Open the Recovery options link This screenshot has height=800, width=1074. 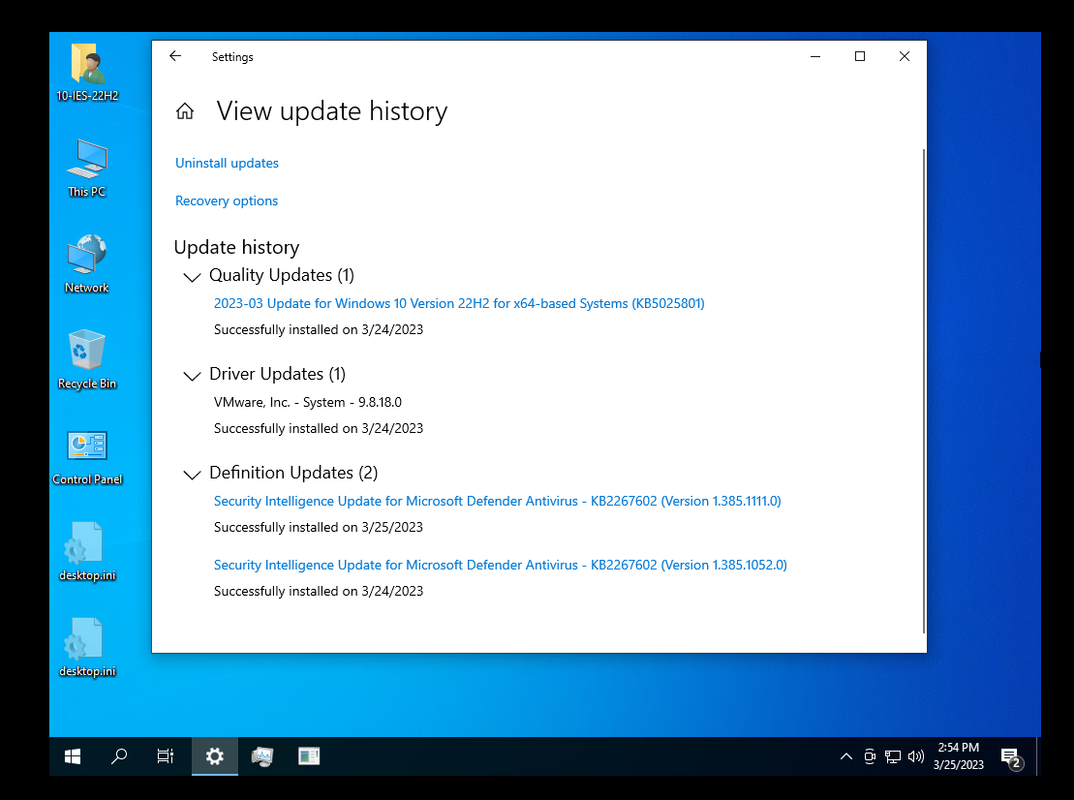pos(226,201)
